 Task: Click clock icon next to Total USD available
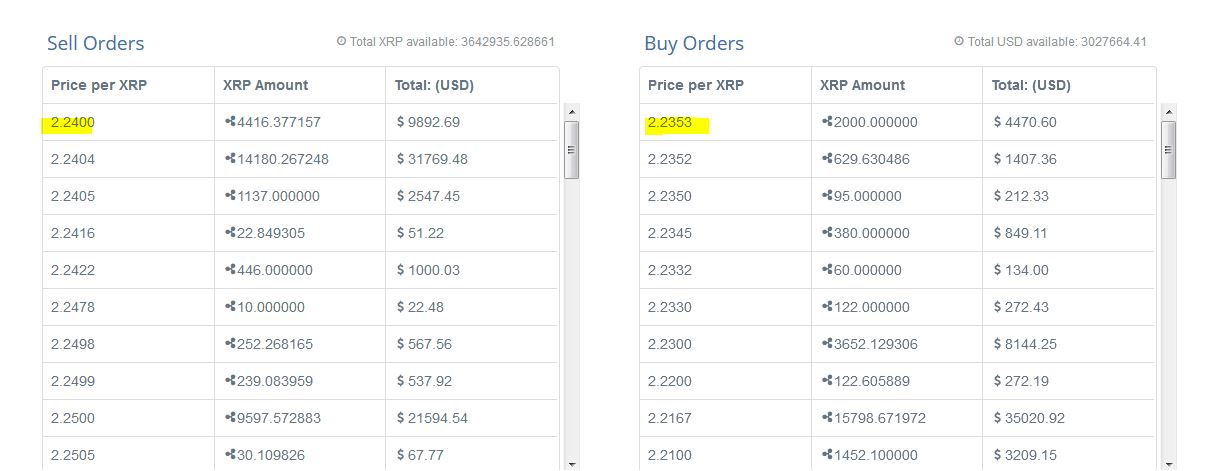[958, 42]
